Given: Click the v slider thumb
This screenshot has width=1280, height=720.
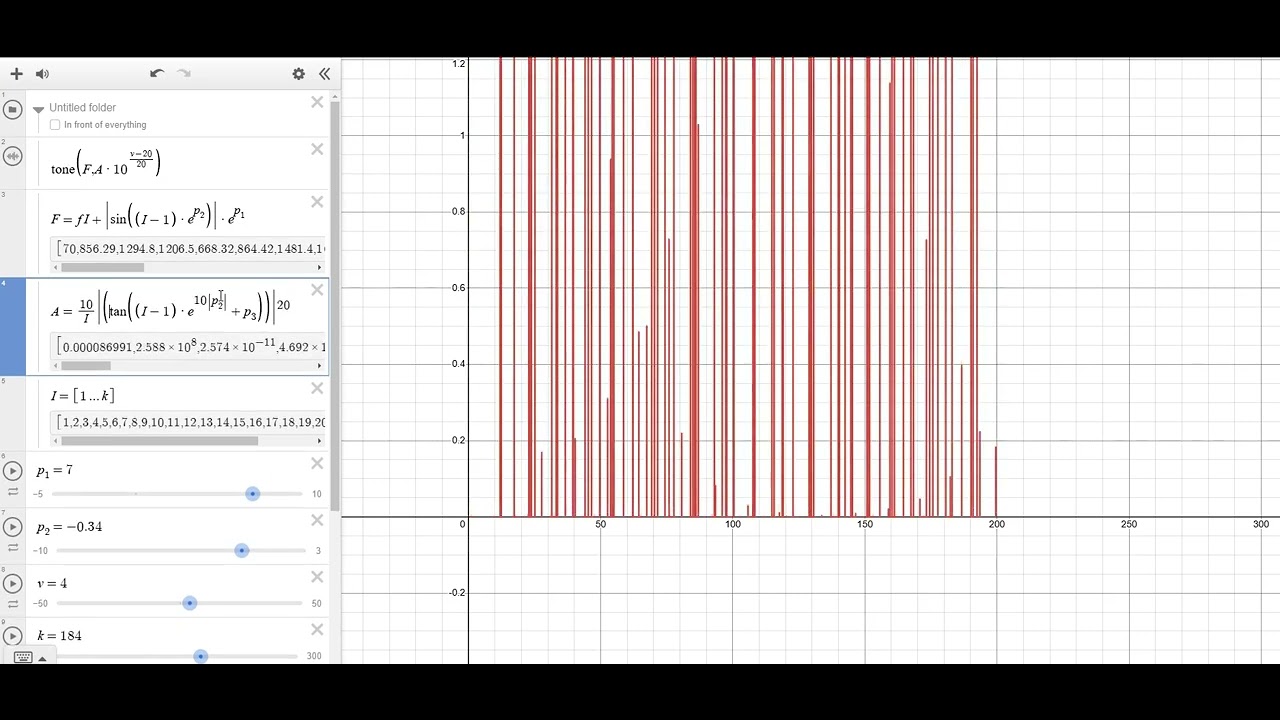Looking at the screenshot, I should [190, 603].
